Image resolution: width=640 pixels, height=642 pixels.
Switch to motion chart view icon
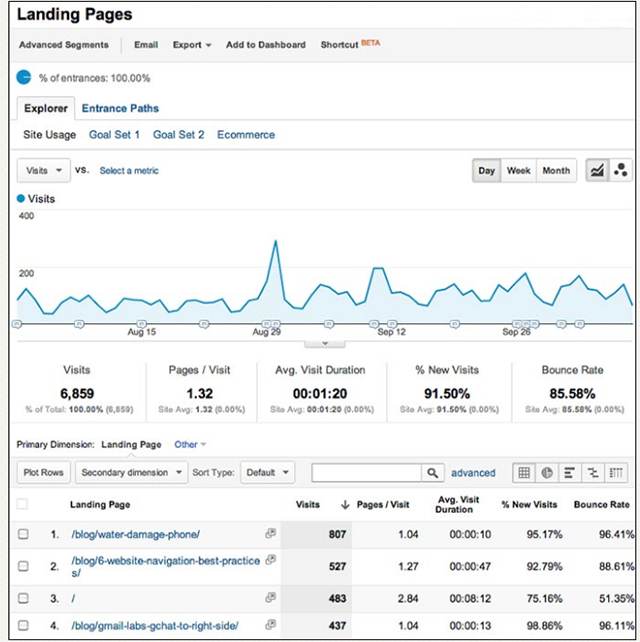[x=620, y=171]
